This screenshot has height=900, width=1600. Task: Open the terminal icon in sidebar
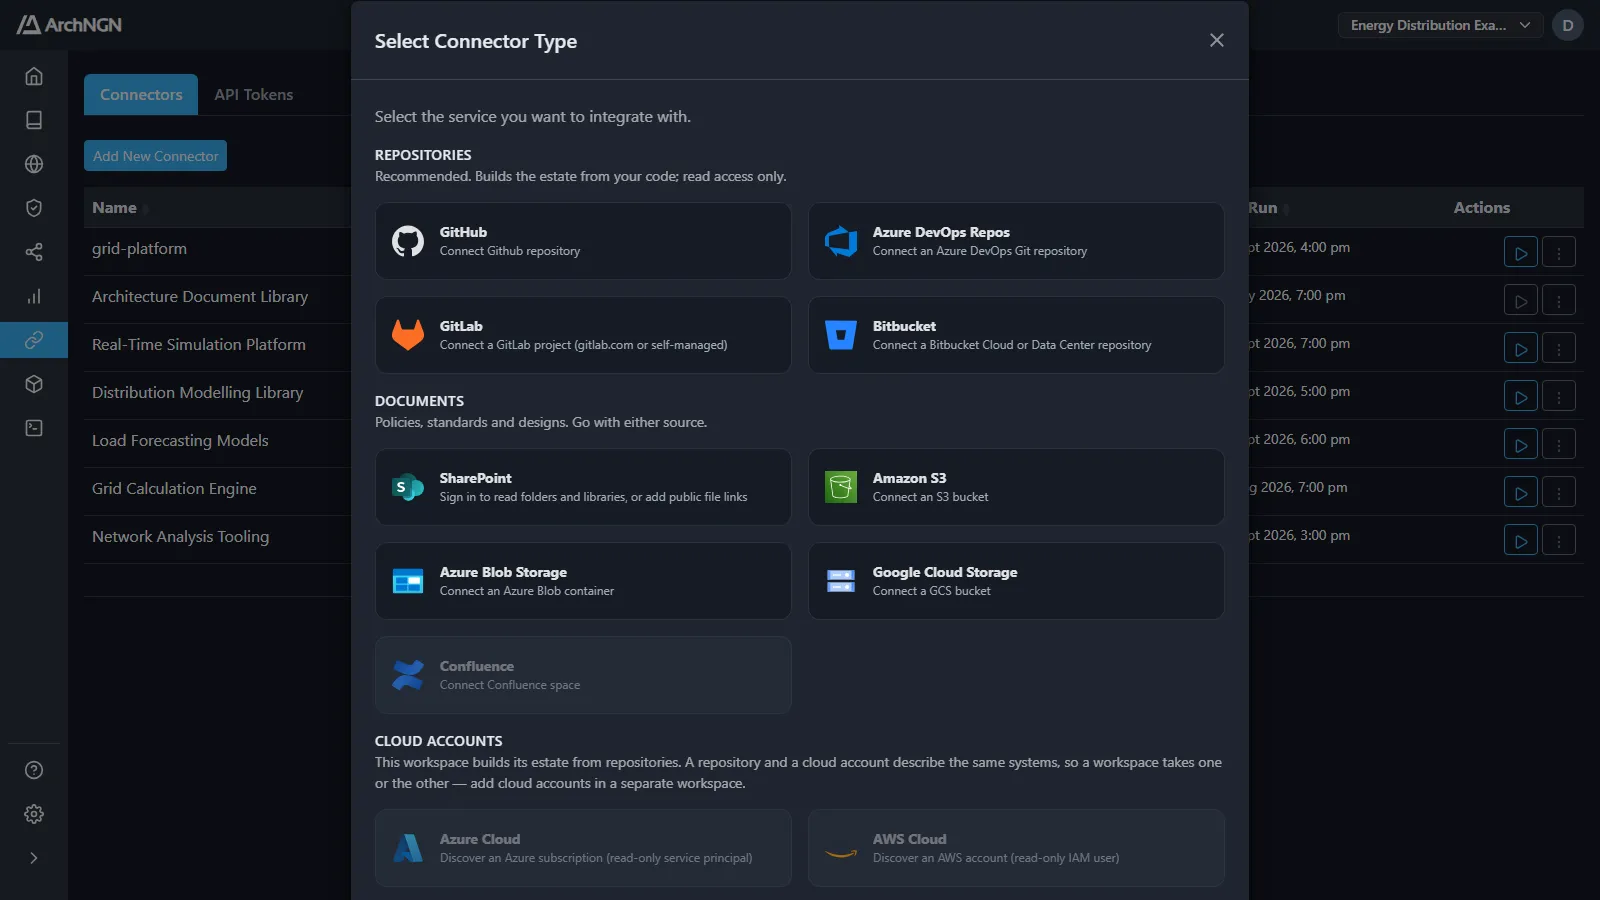pos(34,428)
